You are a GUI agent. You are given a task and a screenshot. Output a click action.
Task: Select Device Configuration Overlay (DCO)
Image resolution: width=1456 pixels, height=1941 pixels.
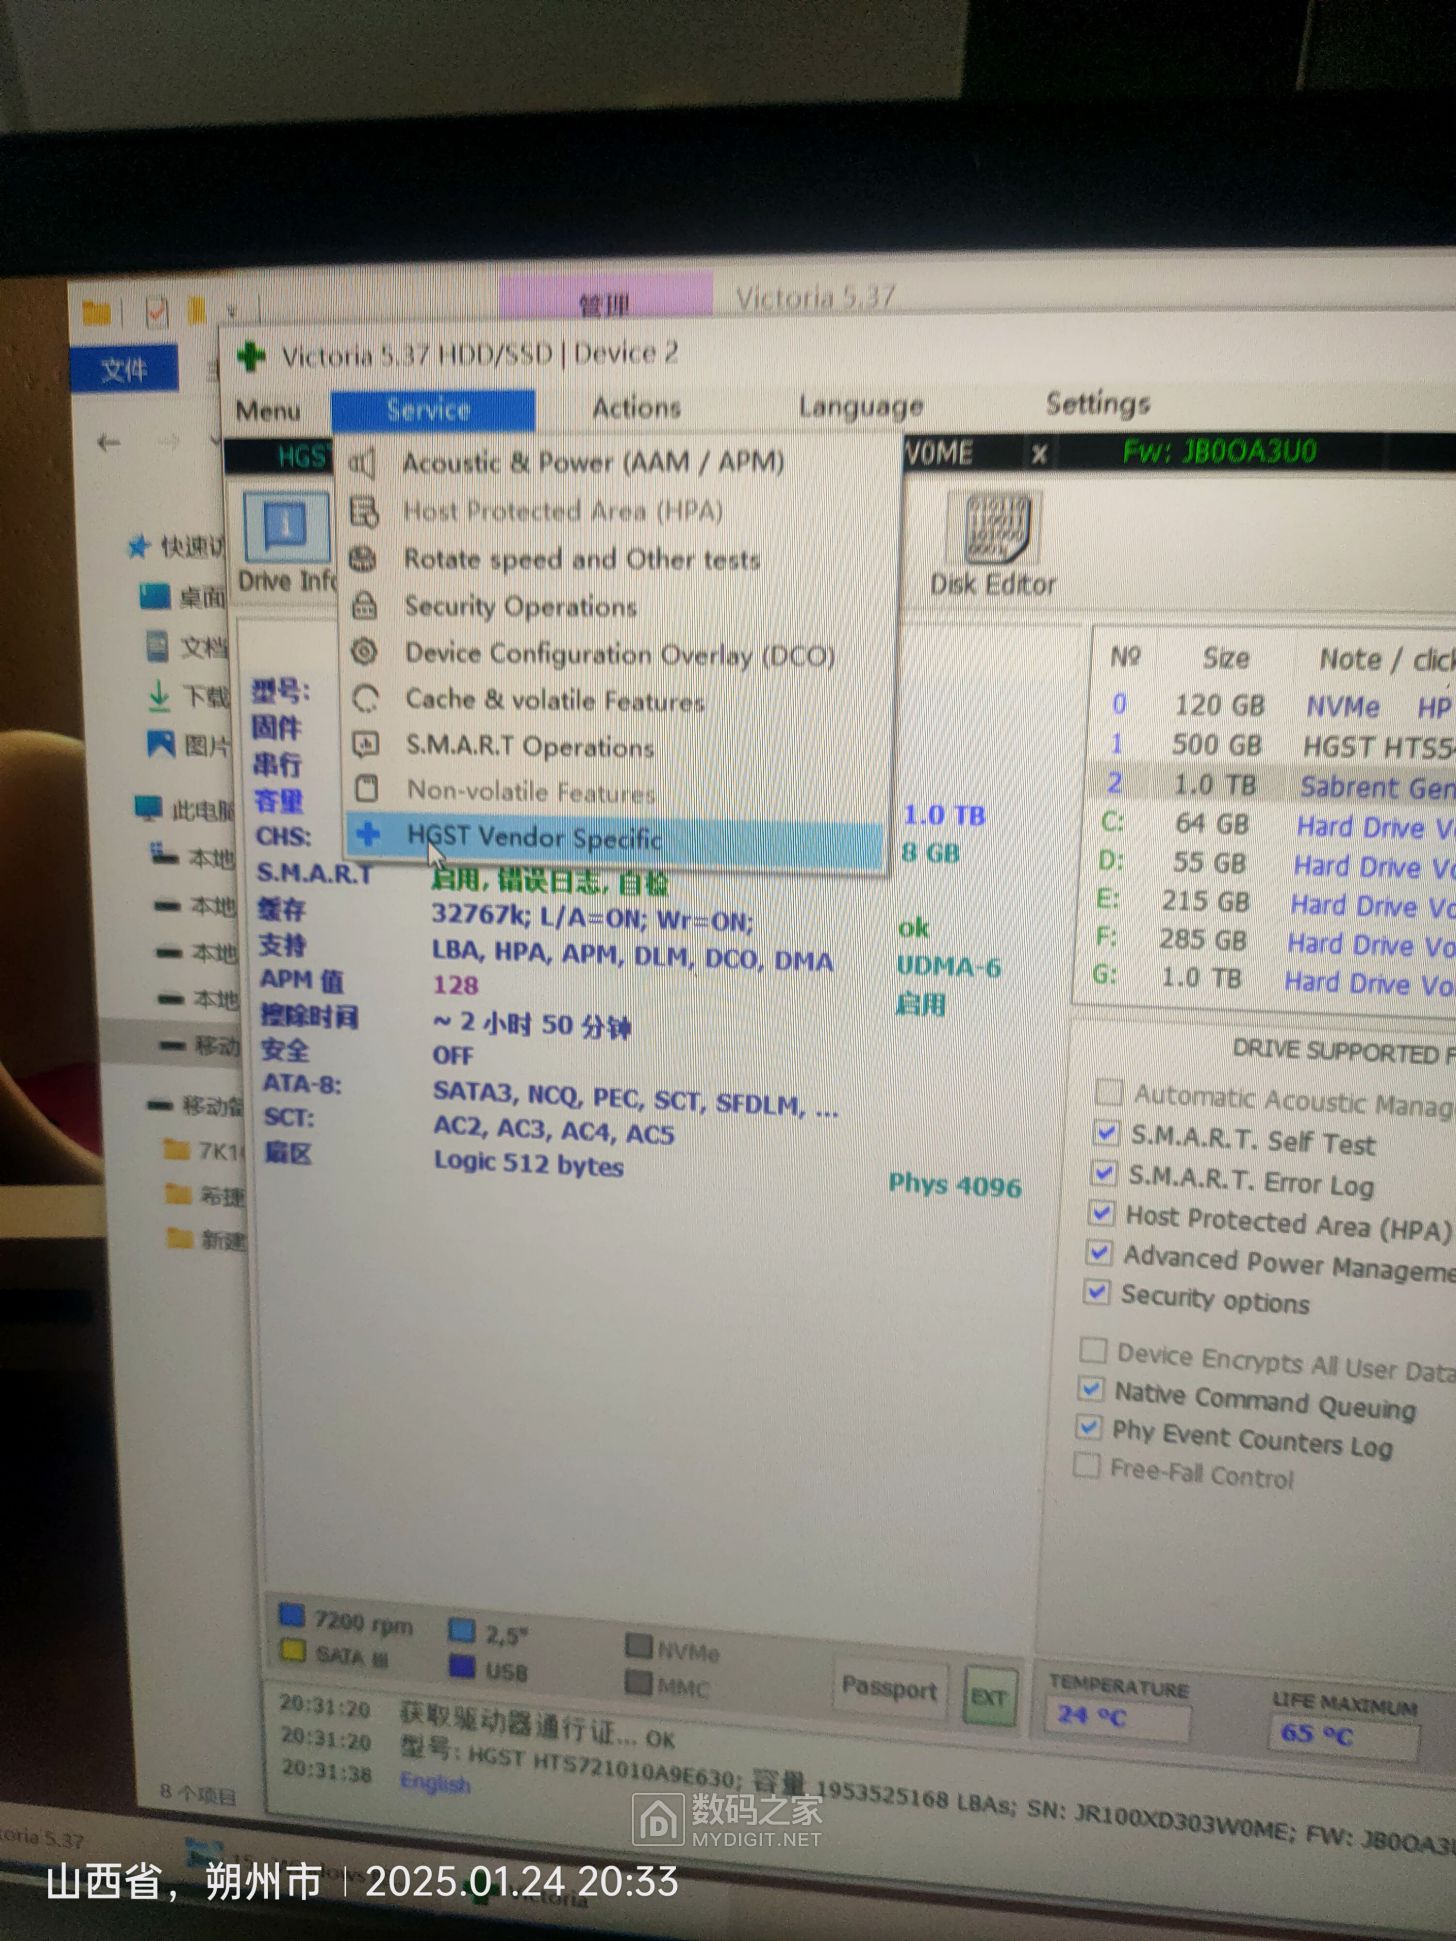coord(619,654)
